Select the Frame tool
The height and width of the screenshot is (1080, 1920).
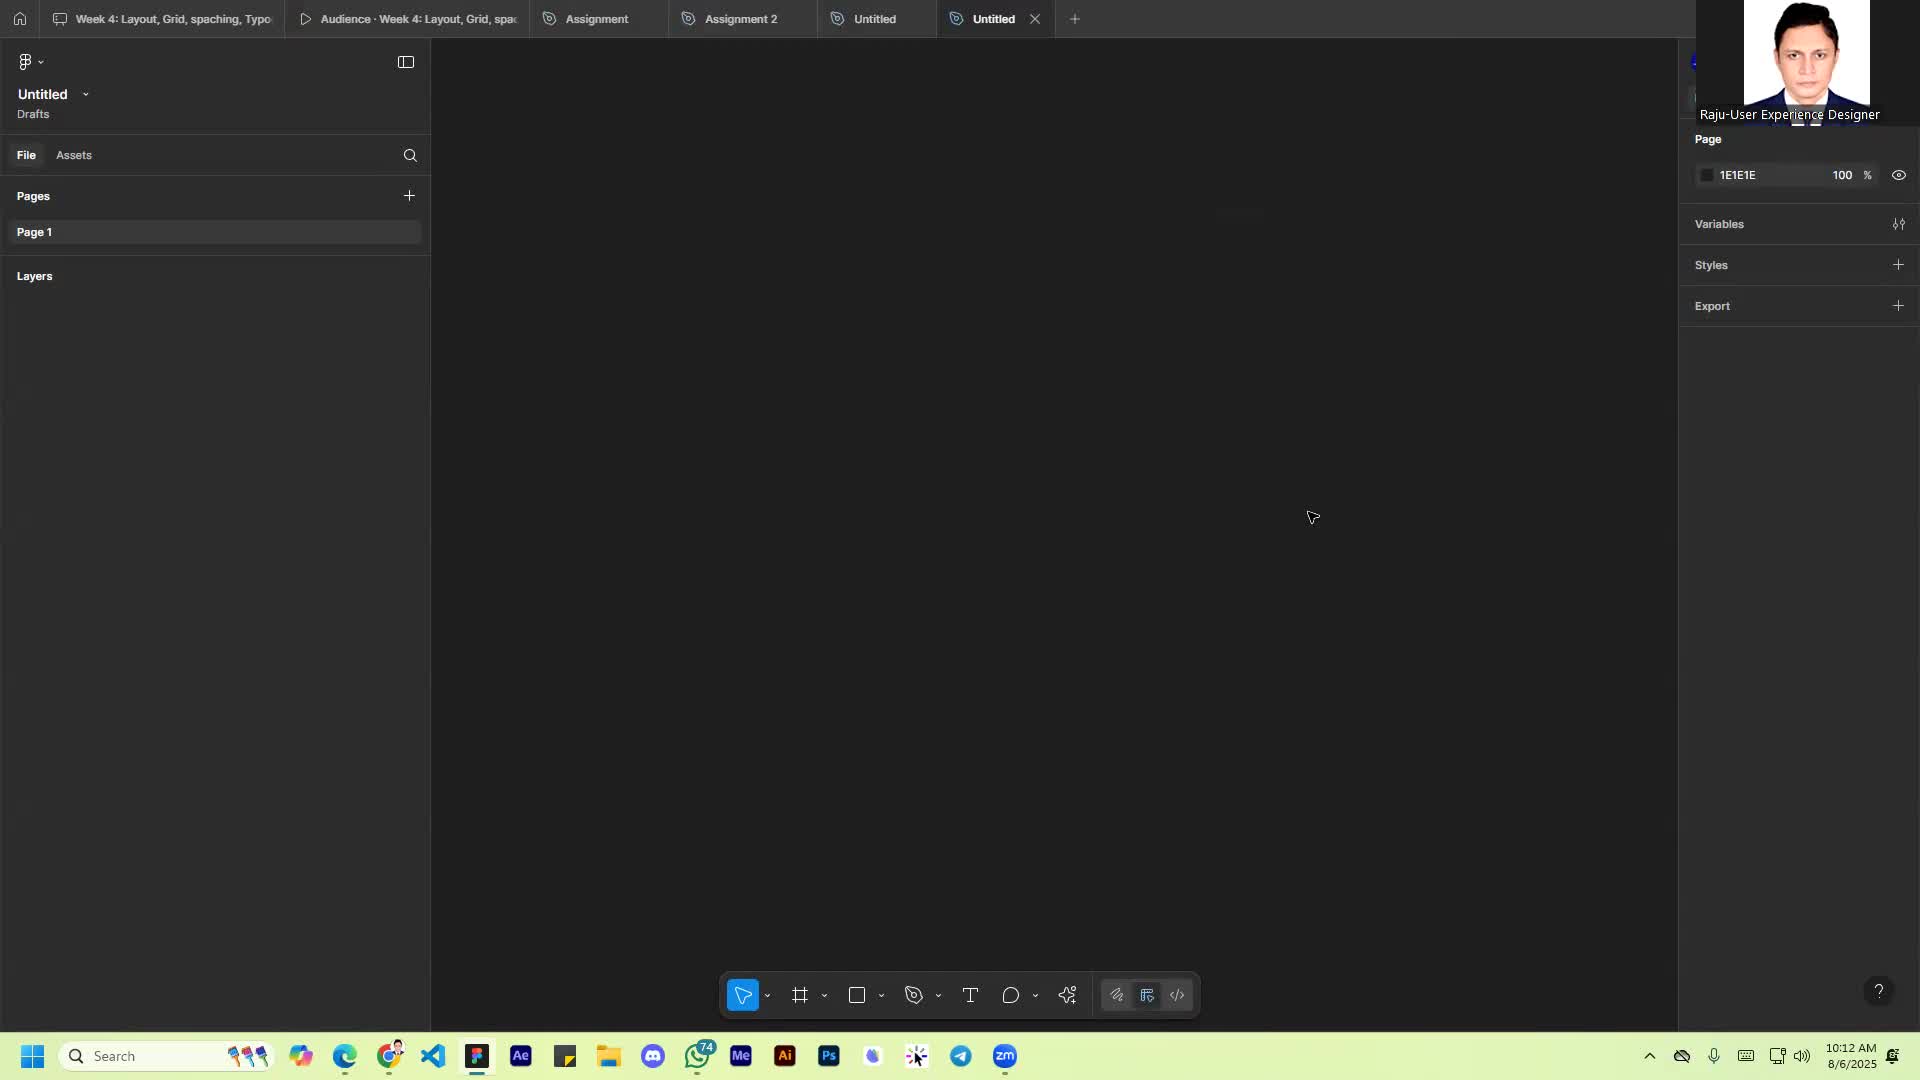click(800, 995)
